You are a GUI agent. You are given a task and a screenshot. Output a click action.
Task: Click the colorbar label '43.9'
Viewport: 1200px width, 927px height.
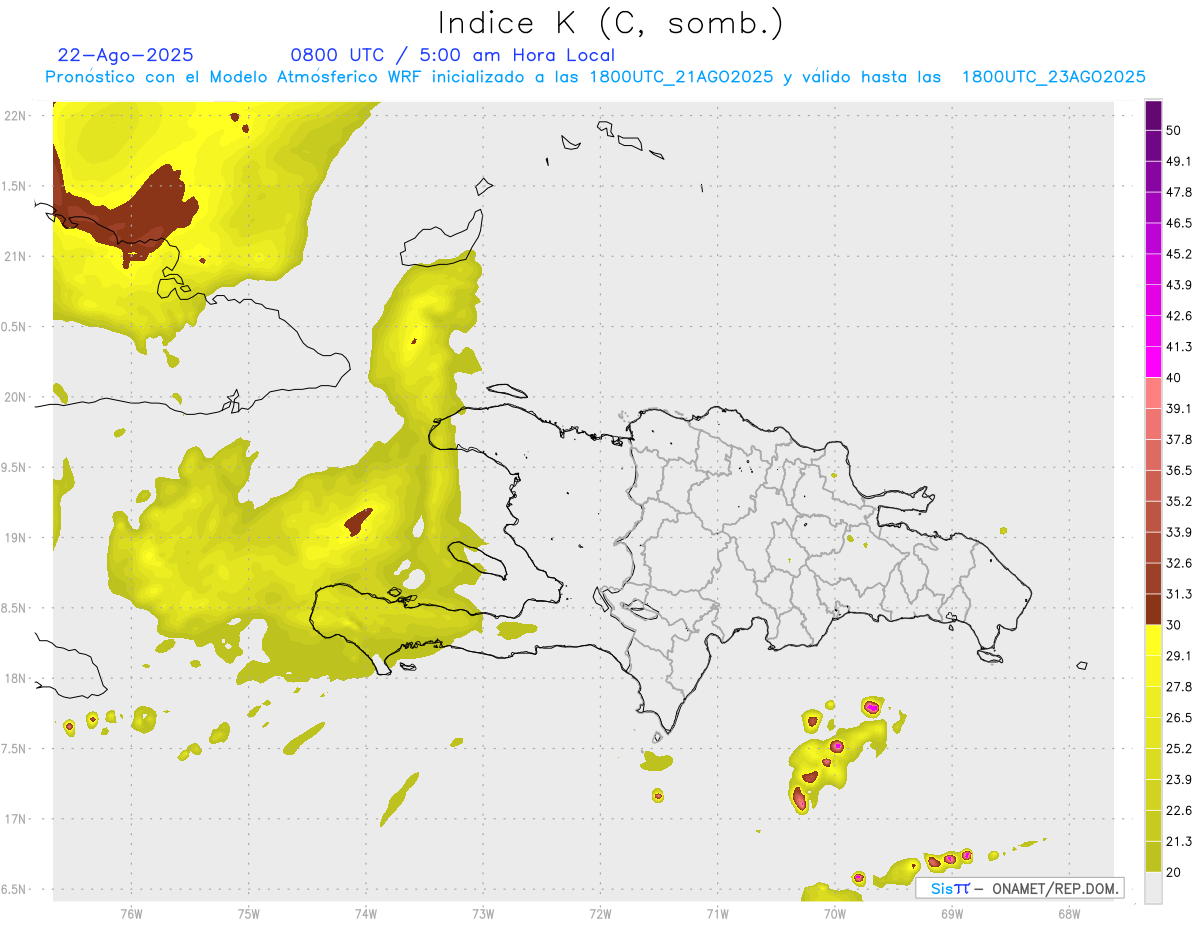click(1179, 285)
